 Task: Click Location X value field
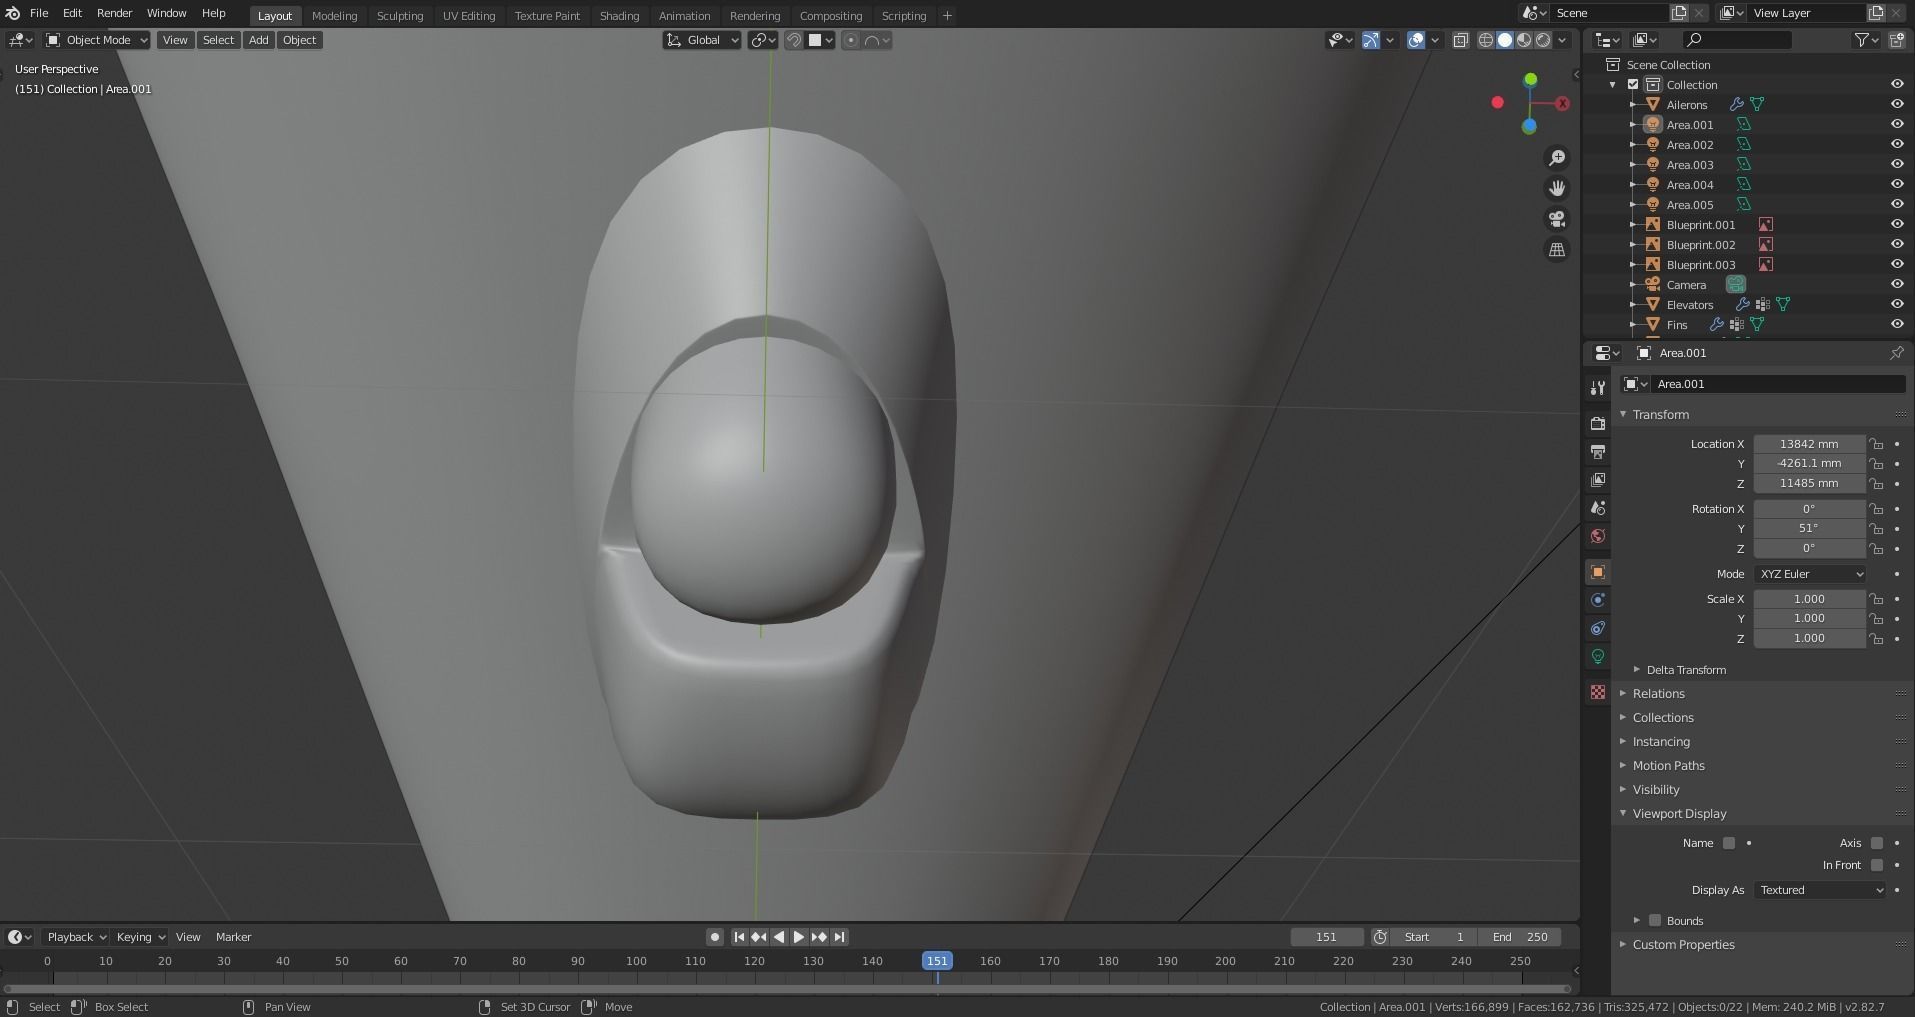click(x=1809, y=444)
